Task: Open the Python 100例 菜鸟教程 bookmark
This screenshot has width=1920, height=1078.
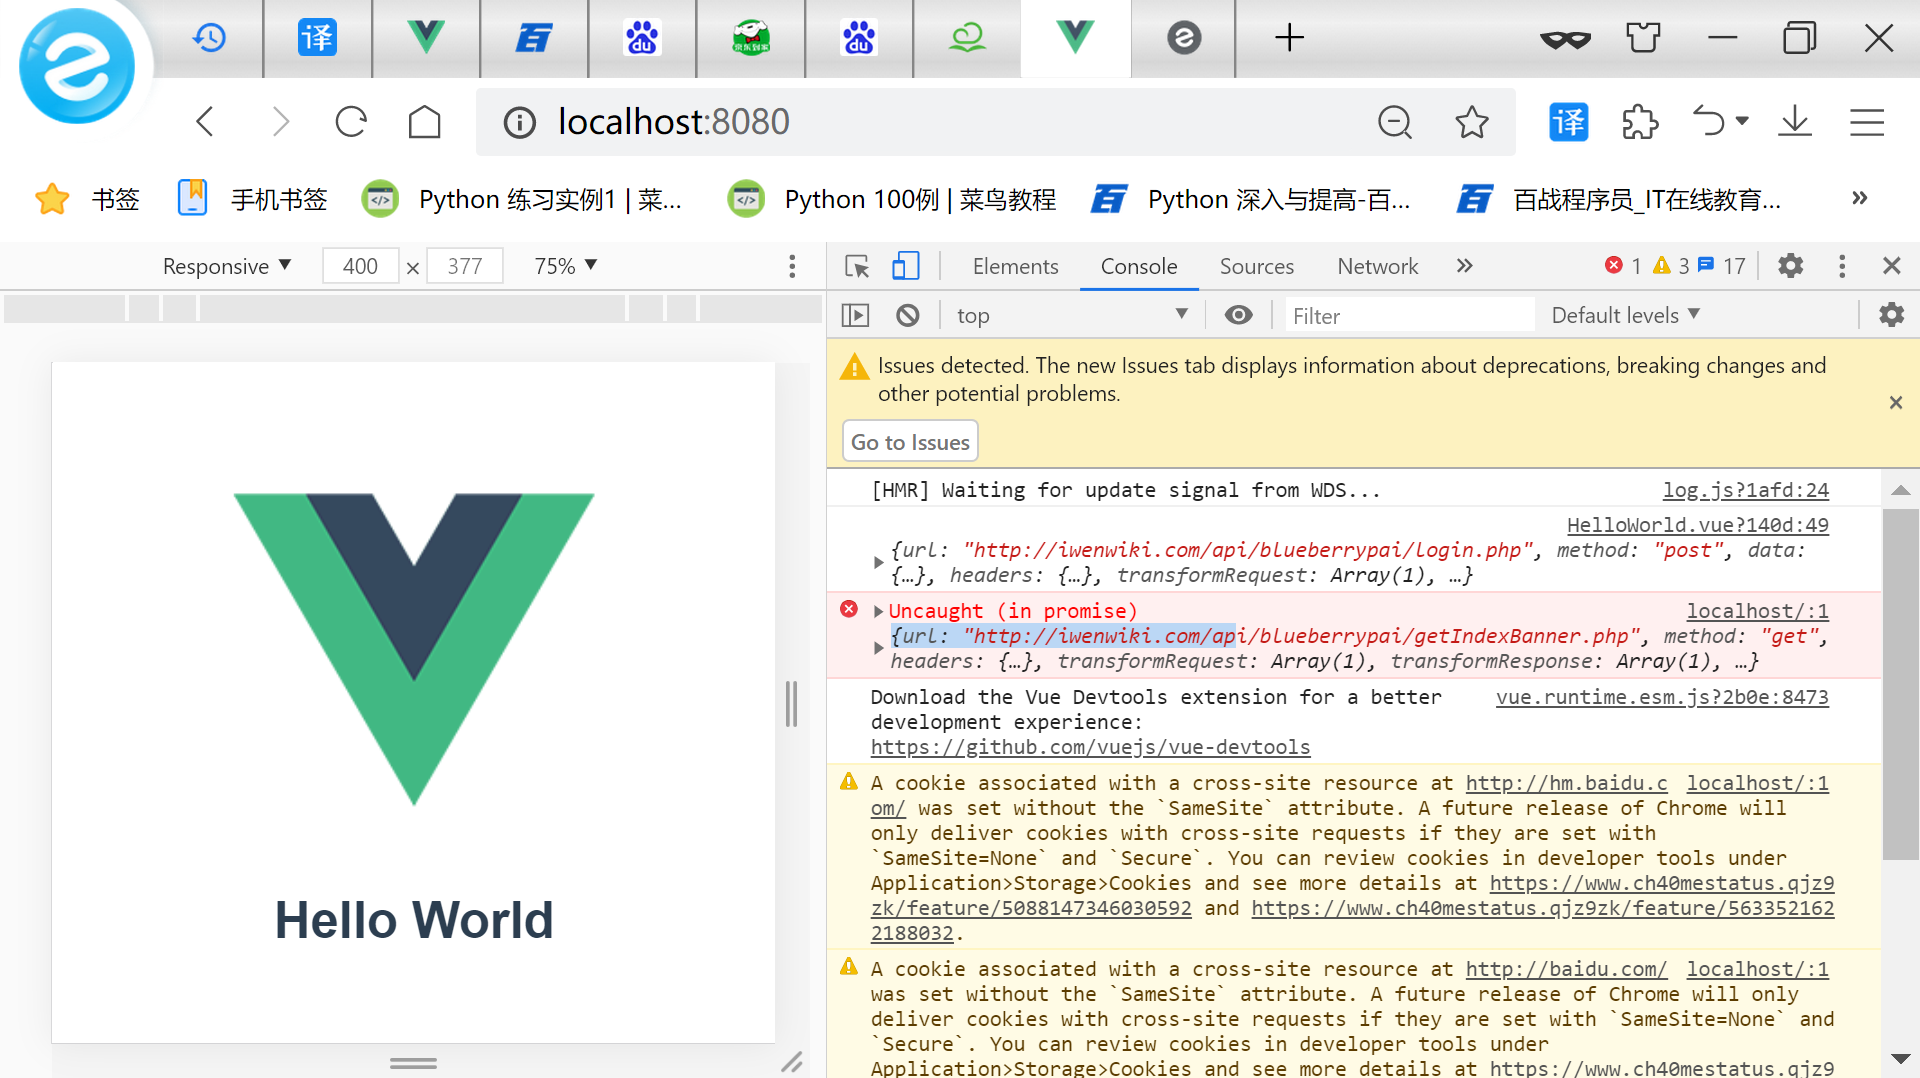Action: (x=892, y=199)
